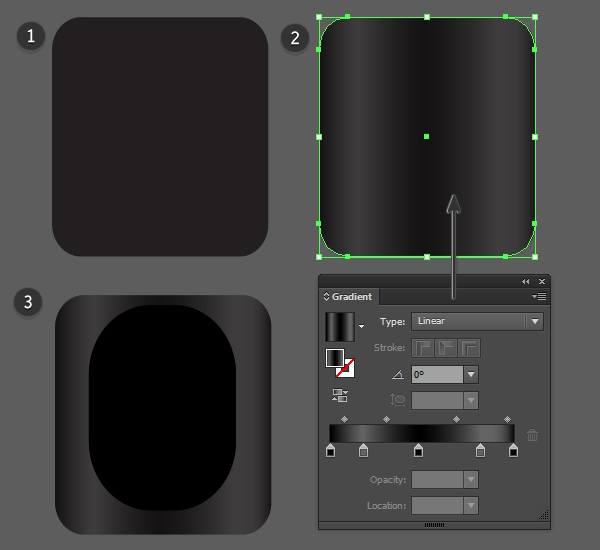This screenshot has height=550, width=600.
Task: Choose apply gradient along stroke option
Action: click(446, 348)
